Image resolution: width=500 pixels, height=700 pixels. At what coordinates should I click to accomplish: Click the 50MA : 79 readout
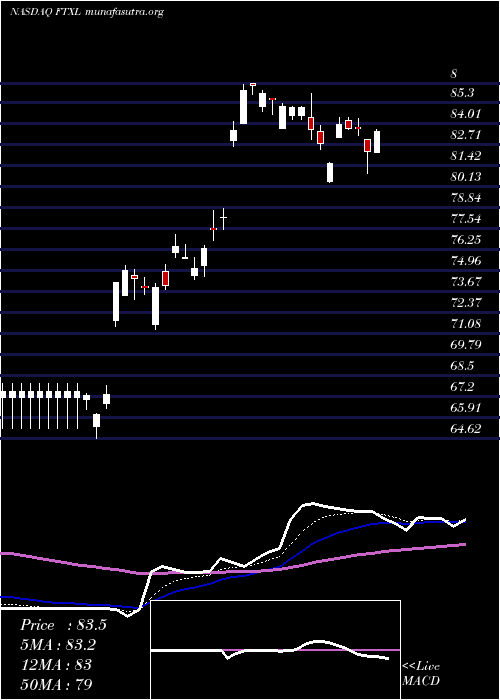[56, 684]
